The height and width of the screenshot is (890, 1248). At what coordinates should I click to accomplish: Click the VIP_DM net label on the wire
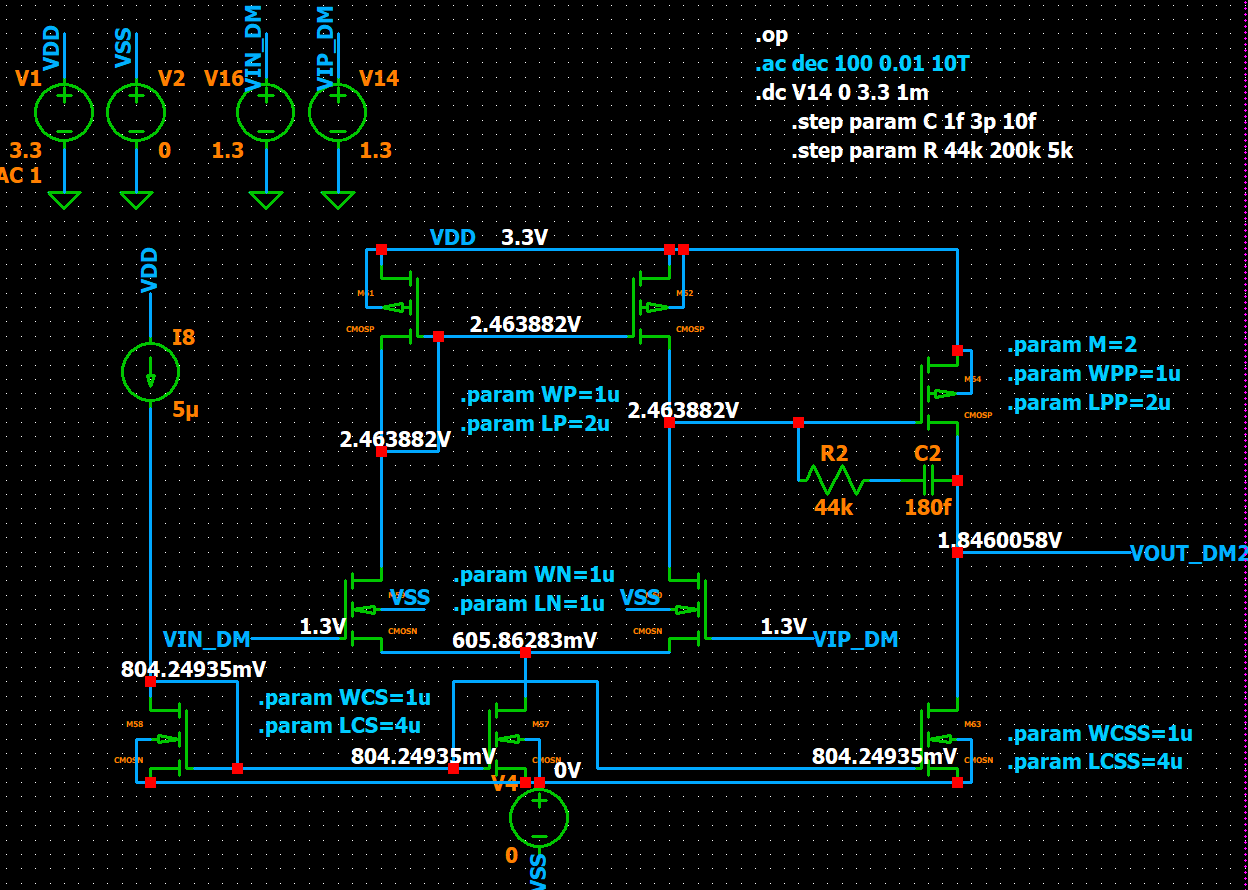(x=856, y=639)
